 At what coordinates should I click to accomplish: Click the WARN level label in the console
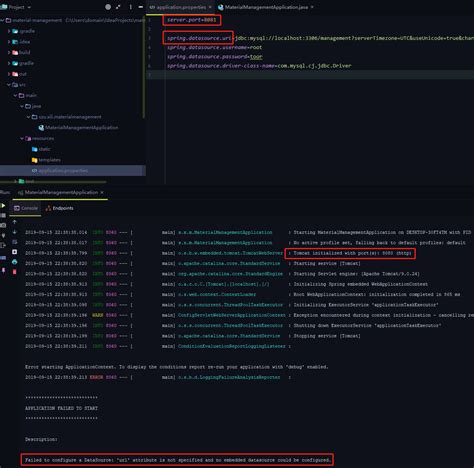point(97,315)
